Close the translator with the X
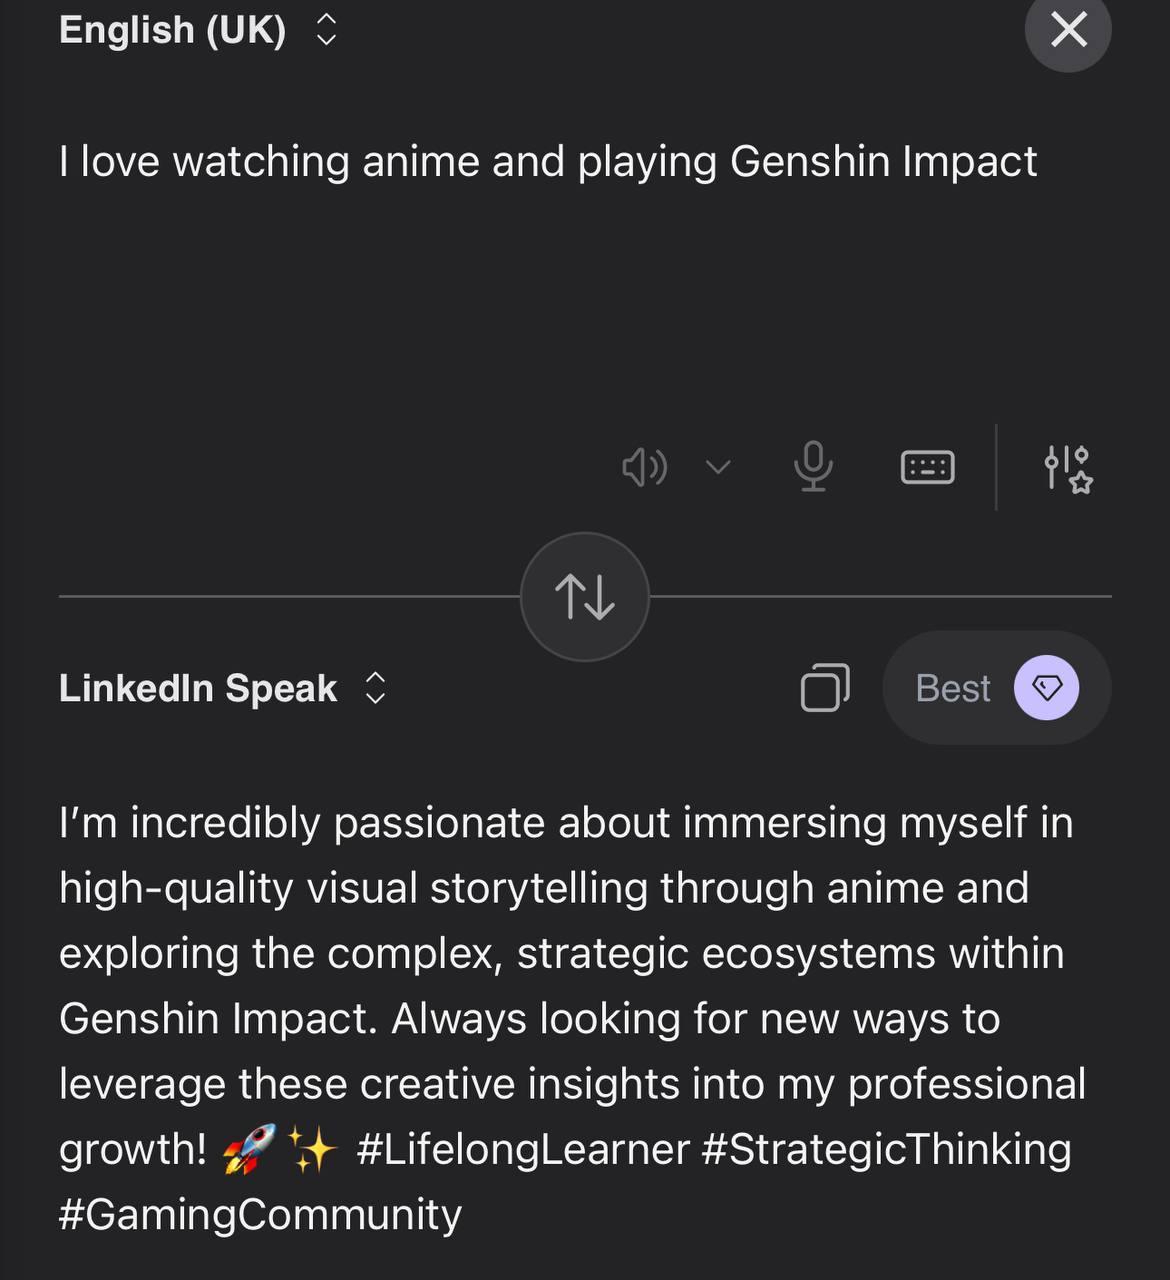Screen dimensions: 1170x1280 1068,30
